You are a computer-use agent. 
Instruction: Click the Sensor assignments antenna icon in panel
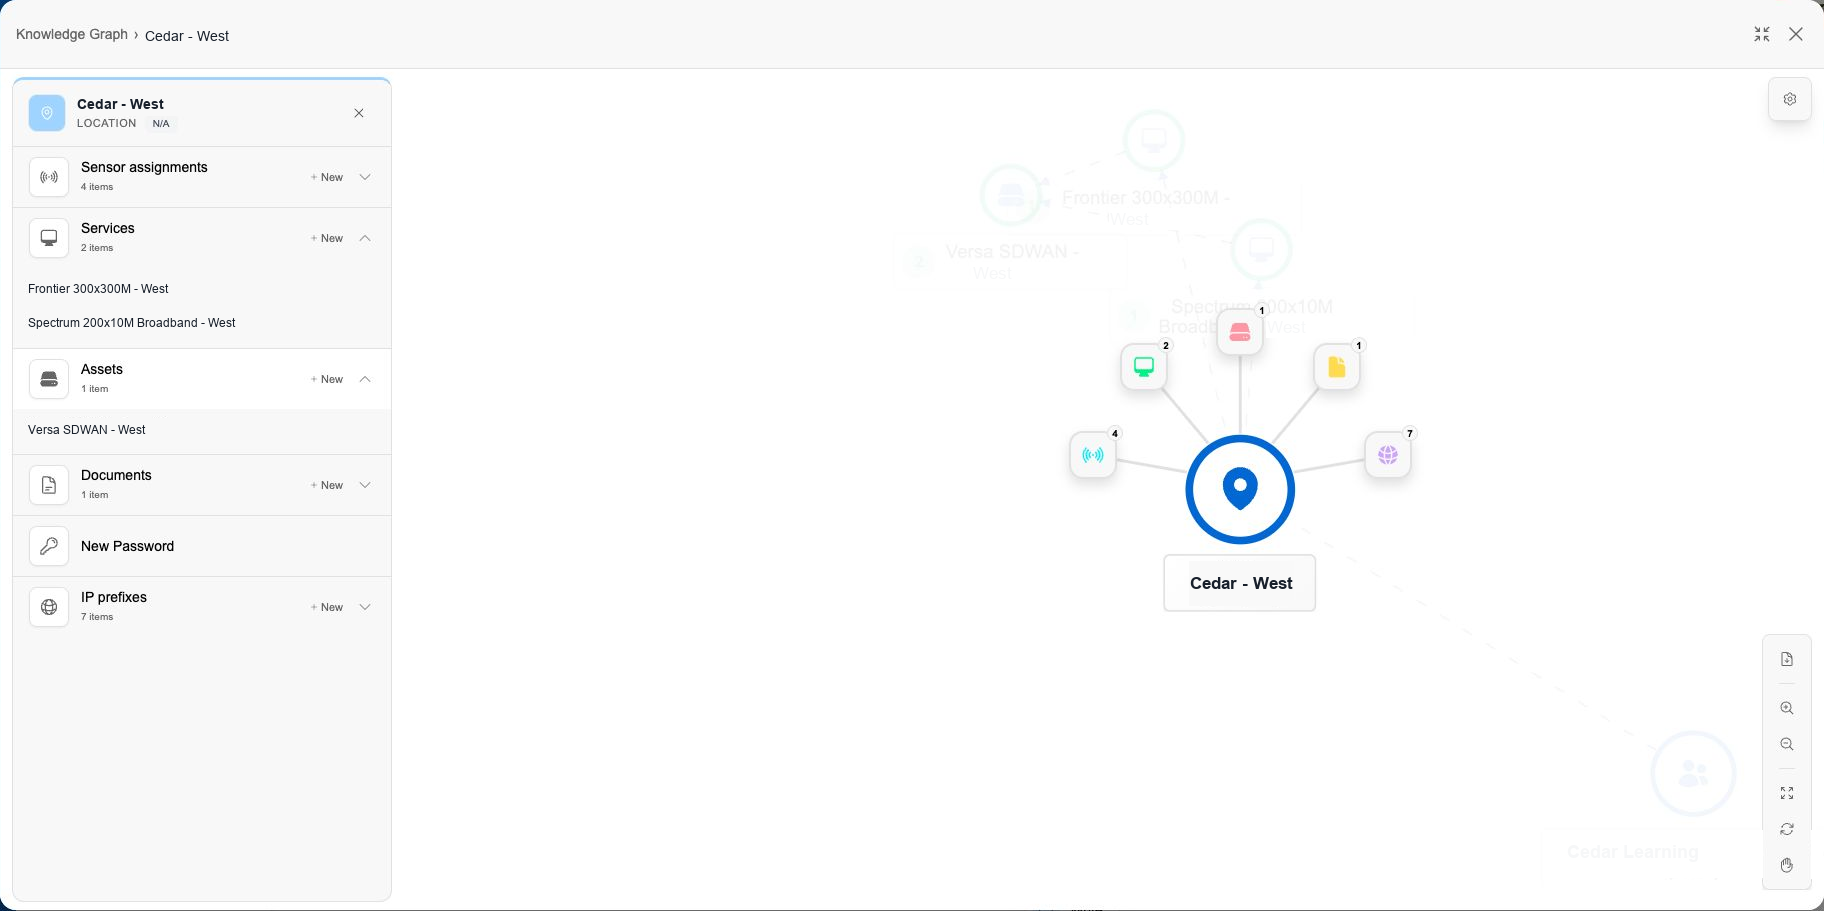point(49,177)
